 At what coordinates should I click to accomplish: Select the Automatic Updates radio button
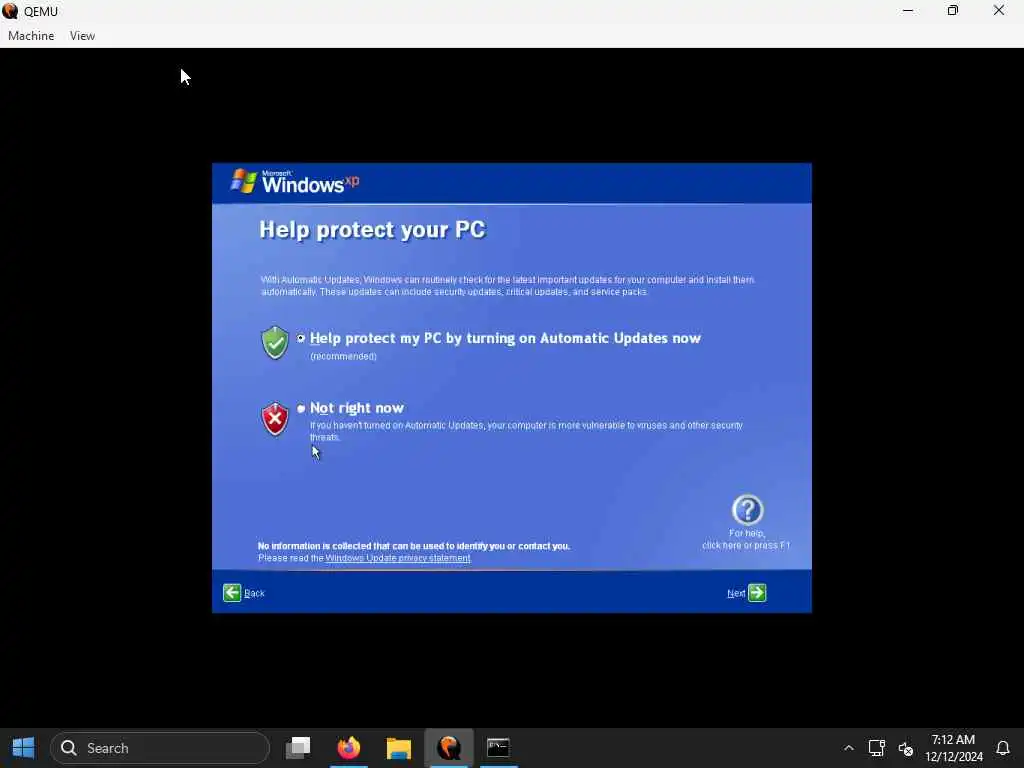[300, 338]
